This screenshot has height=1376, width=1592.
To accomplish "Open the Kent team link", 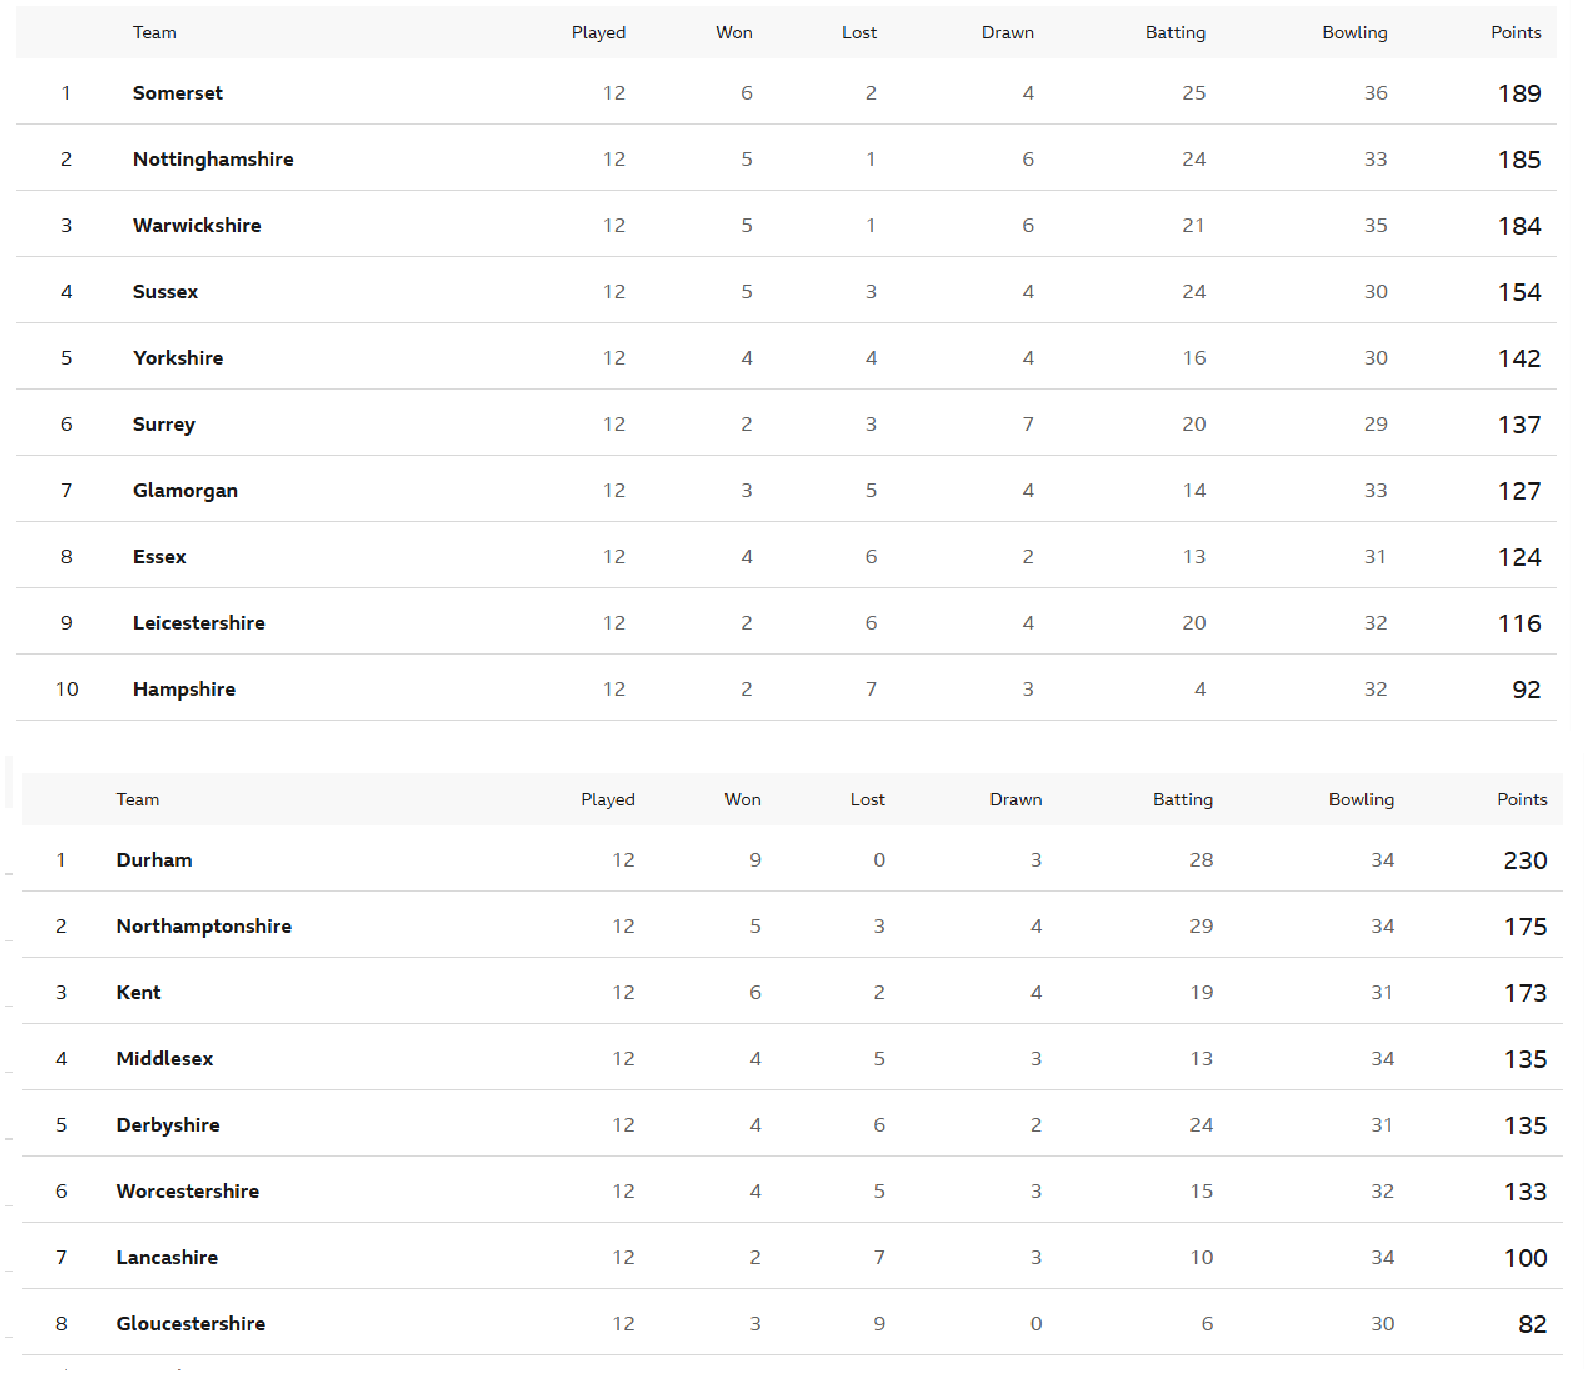I will pyautogui.click(x=138, y=992).
